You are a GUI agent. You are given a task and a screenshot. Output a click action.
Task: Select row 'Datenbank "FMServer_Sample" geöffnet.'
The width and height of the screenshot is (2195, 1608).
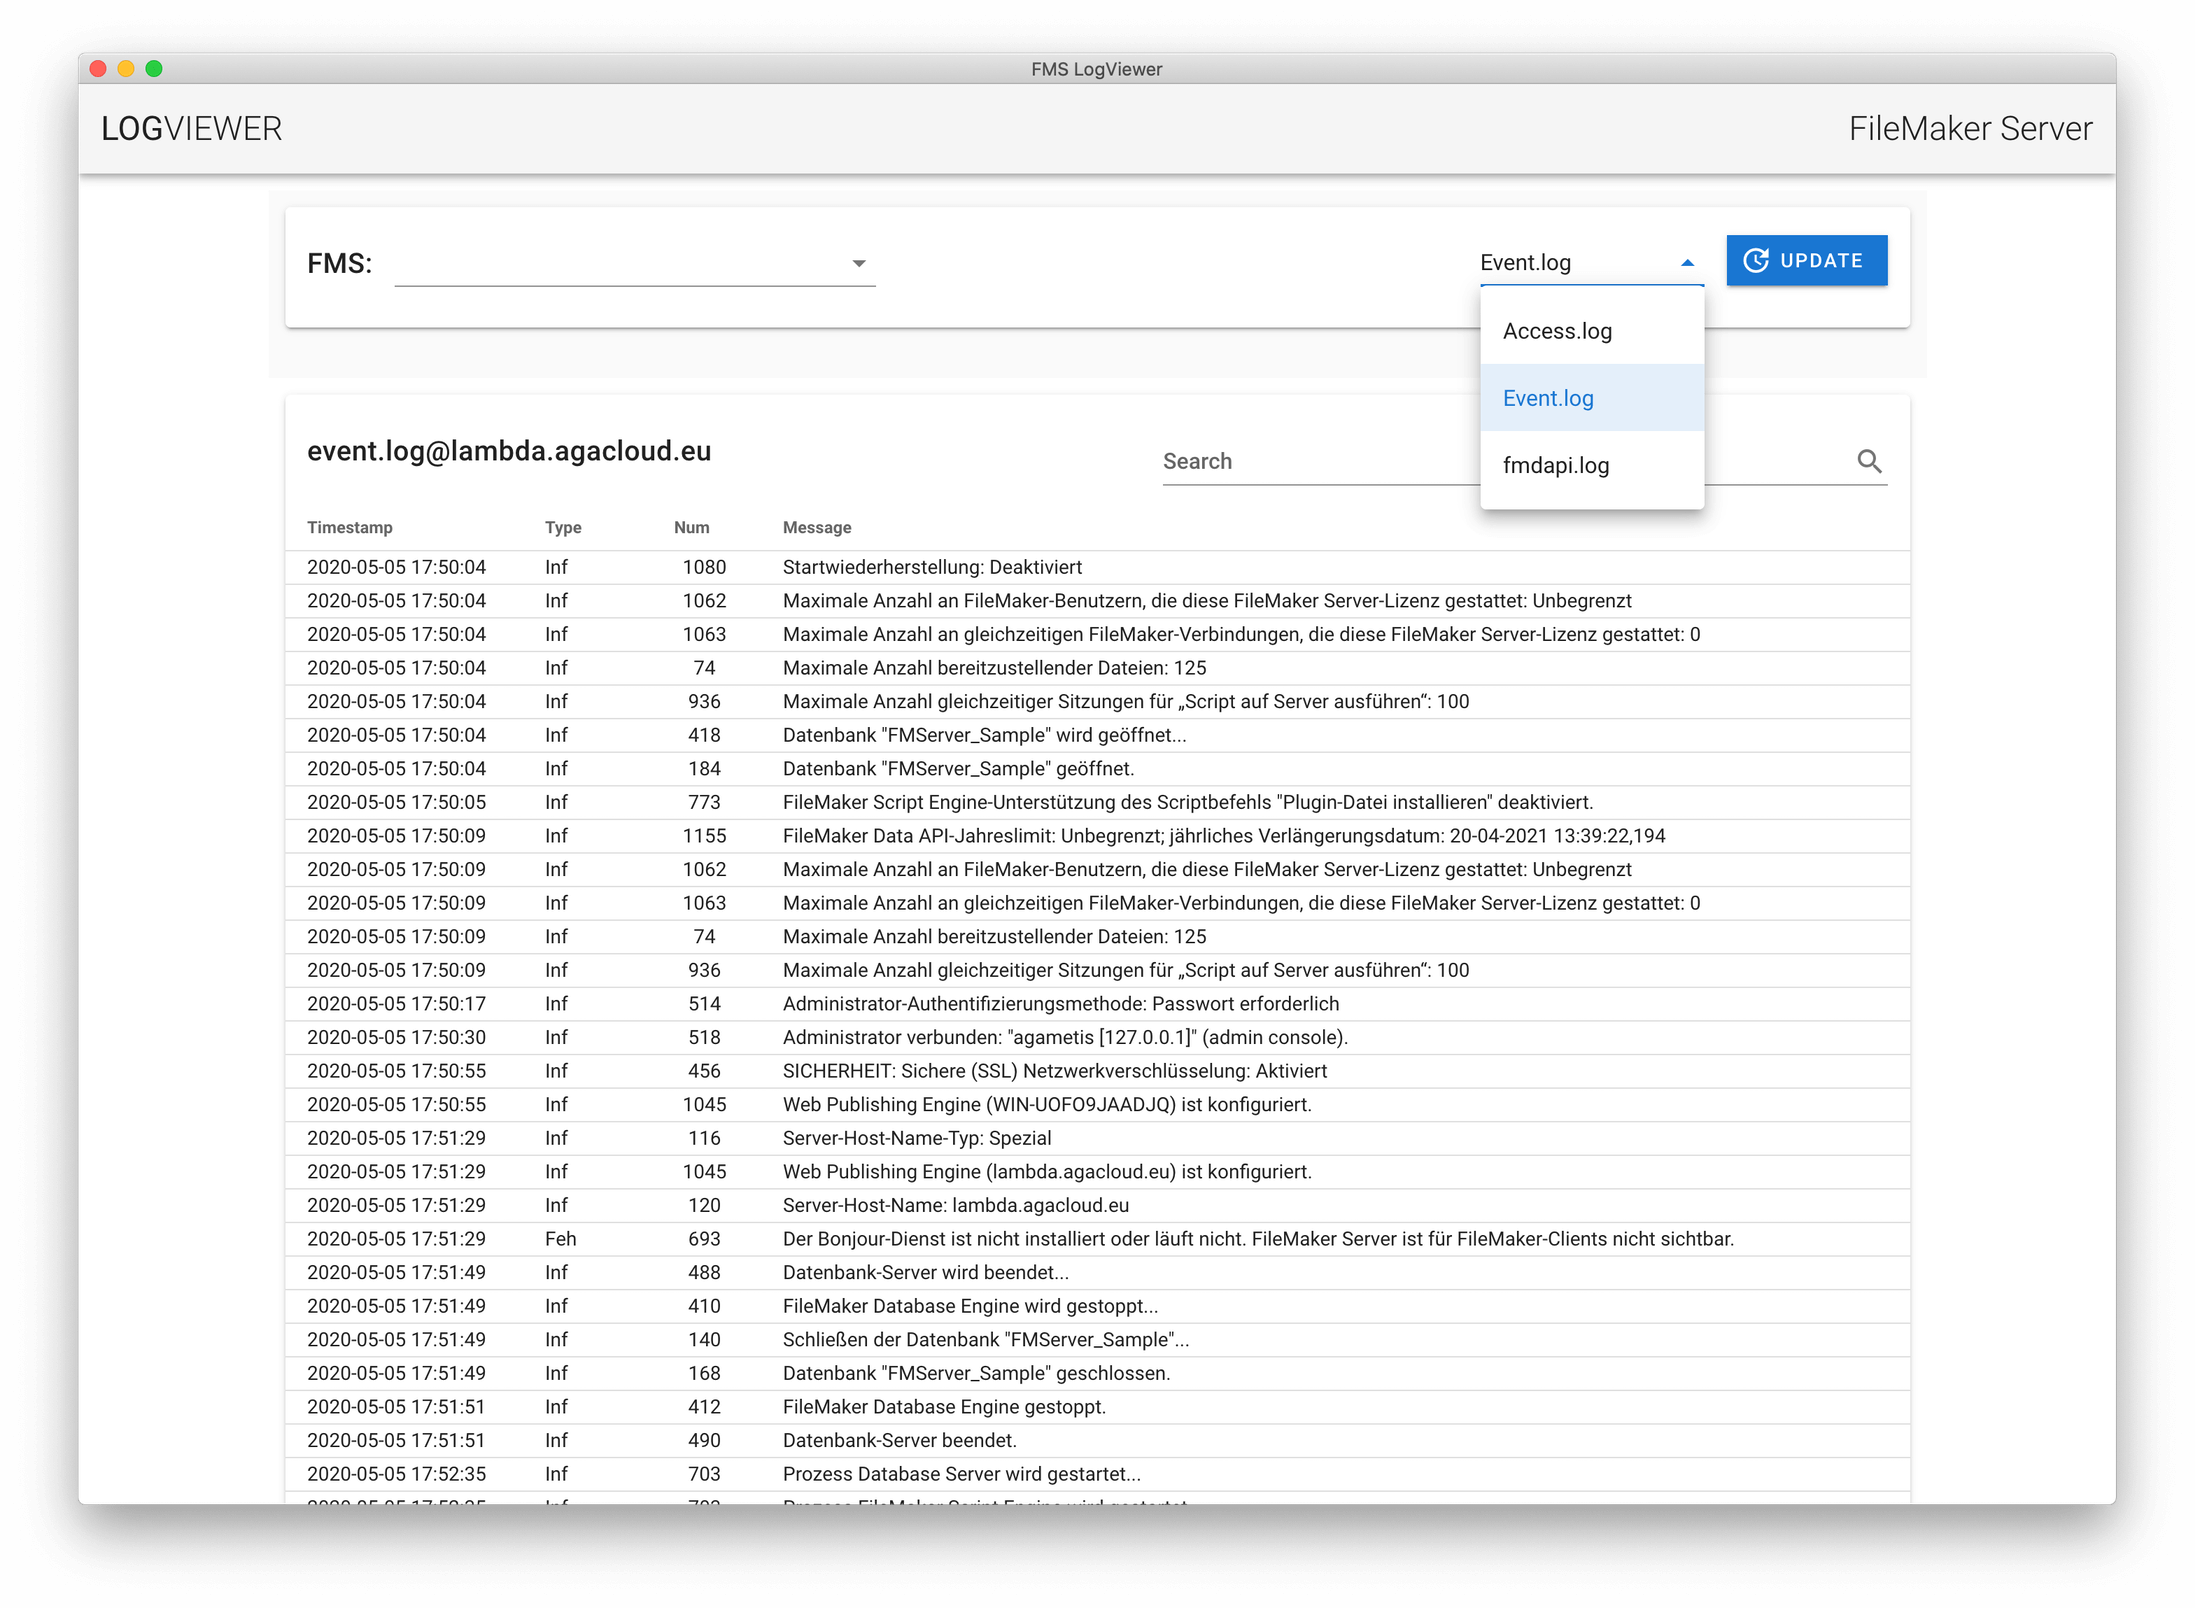(1097, 769)
